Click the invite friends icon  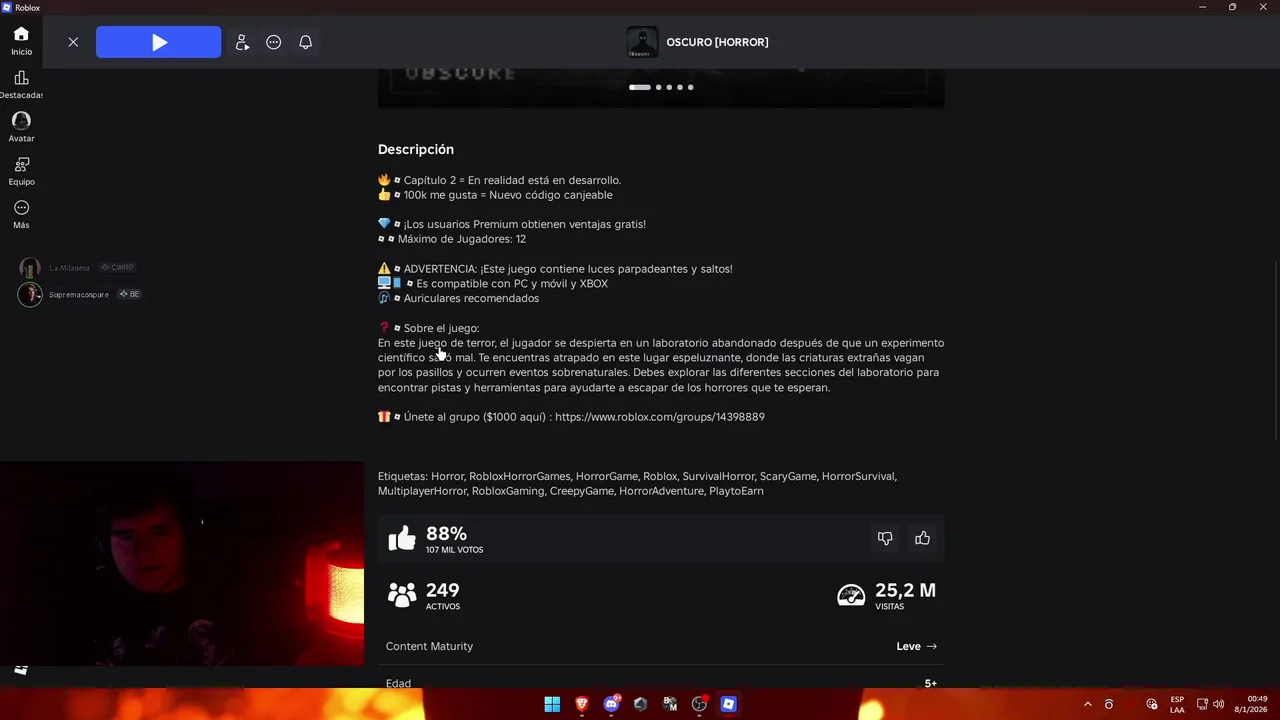coord(242,42)
